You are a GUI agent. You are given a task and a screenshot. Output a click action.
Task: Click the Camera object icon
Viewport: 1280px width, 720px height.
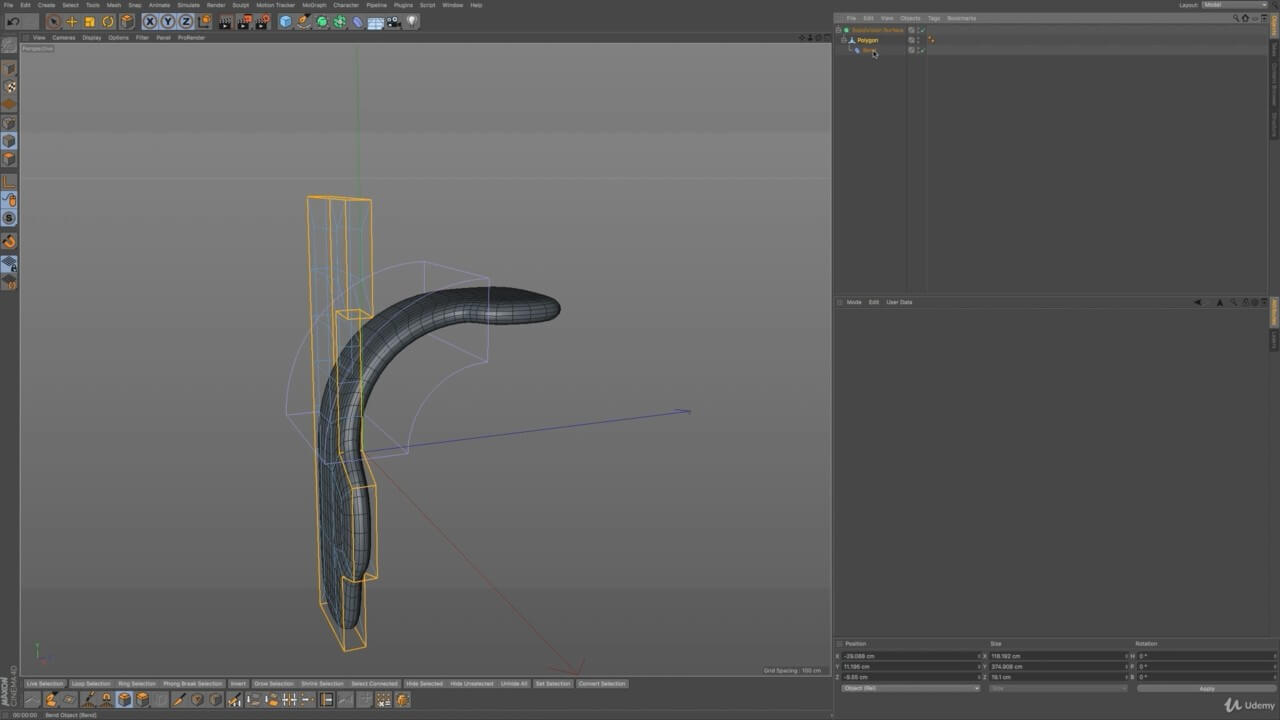click(x=393, y=21)
